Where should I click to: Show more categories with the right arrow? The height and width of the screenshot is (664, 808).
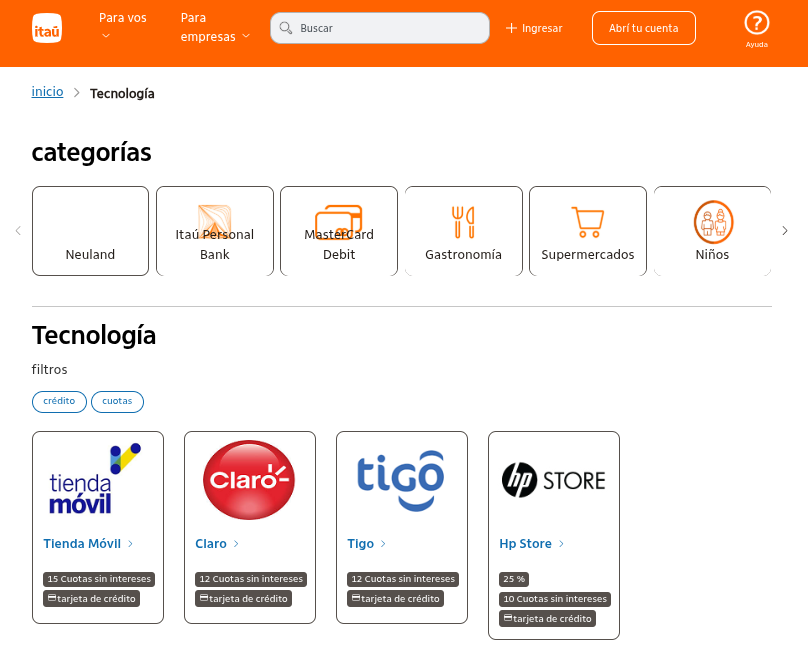(x=785, y=230)
